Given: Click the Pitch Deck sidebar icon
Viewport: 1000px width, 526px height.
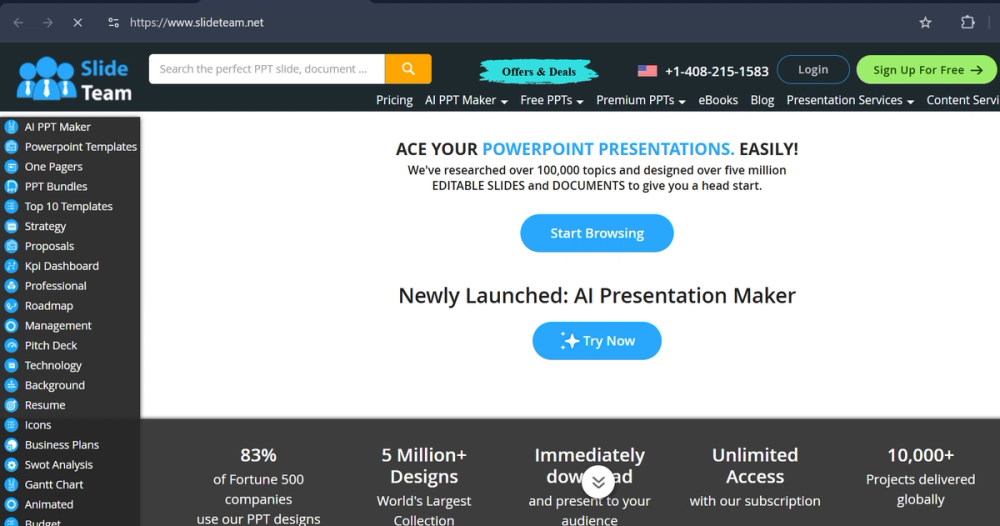Looking at the screenshot, I should point(11,346).
